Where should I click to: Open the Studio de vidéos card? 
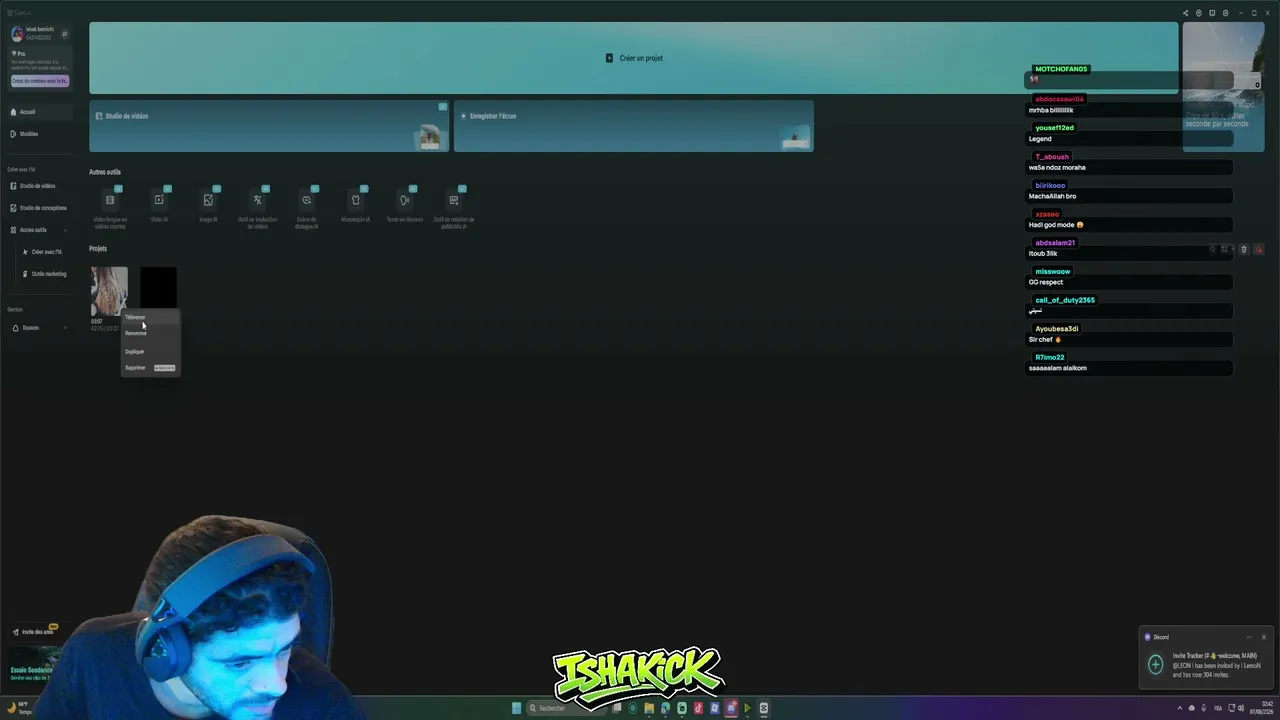[x=269, y=126]
